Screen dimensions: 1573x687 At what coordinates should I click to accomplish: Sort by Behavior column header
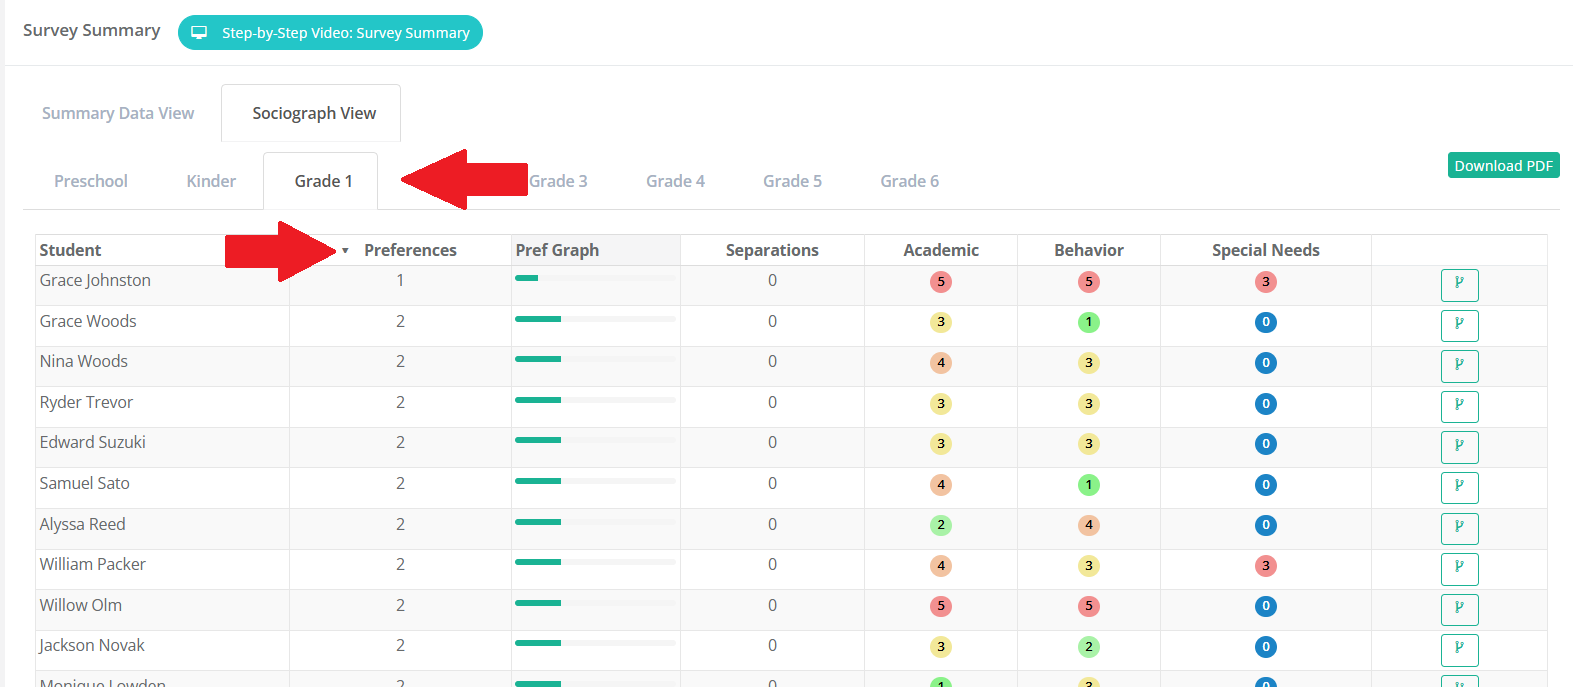[1089, 250]
